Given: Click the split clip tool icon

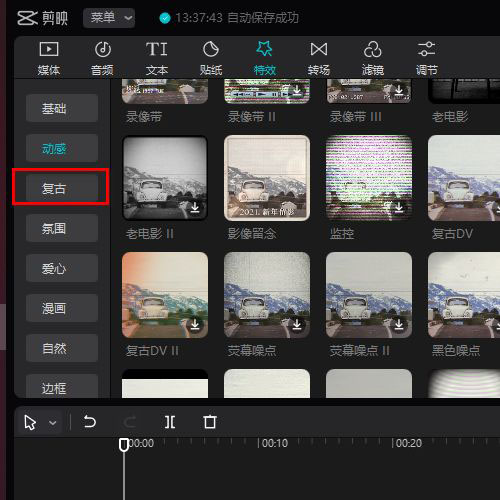Looking at the screenshot, I should [170, 422].
